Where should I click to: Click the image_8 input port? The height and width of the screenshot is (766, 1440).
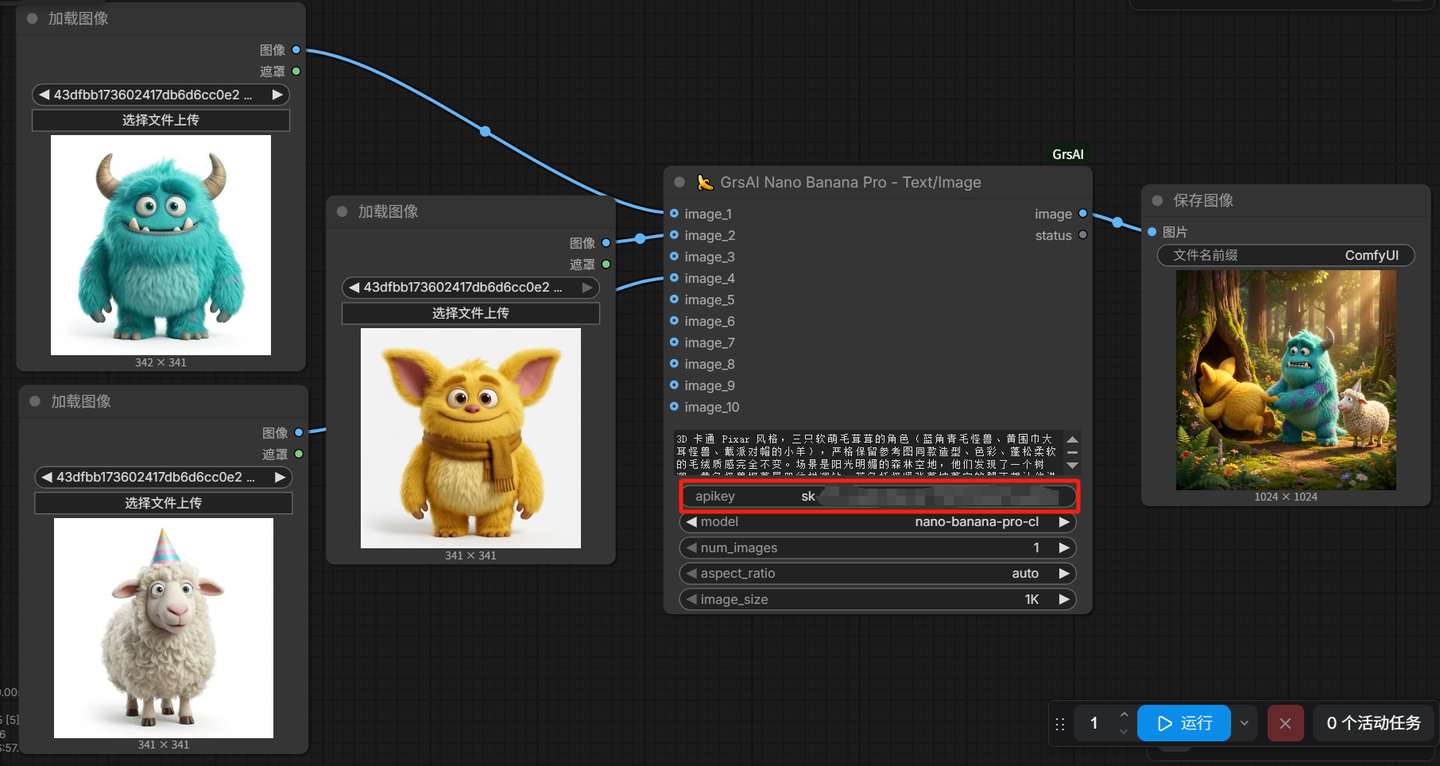point(674,364)
